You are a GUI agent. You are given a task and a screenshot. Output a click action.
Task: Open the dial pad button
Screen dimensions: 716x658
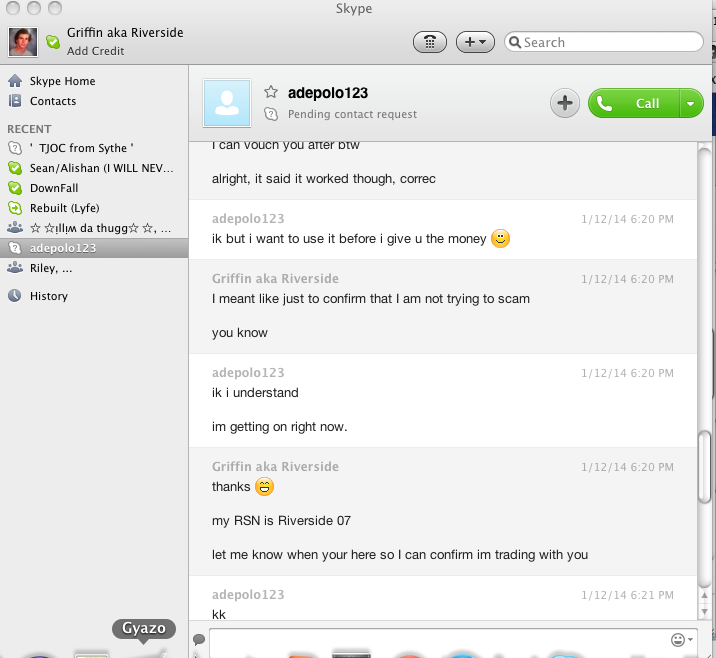point(430,42)
